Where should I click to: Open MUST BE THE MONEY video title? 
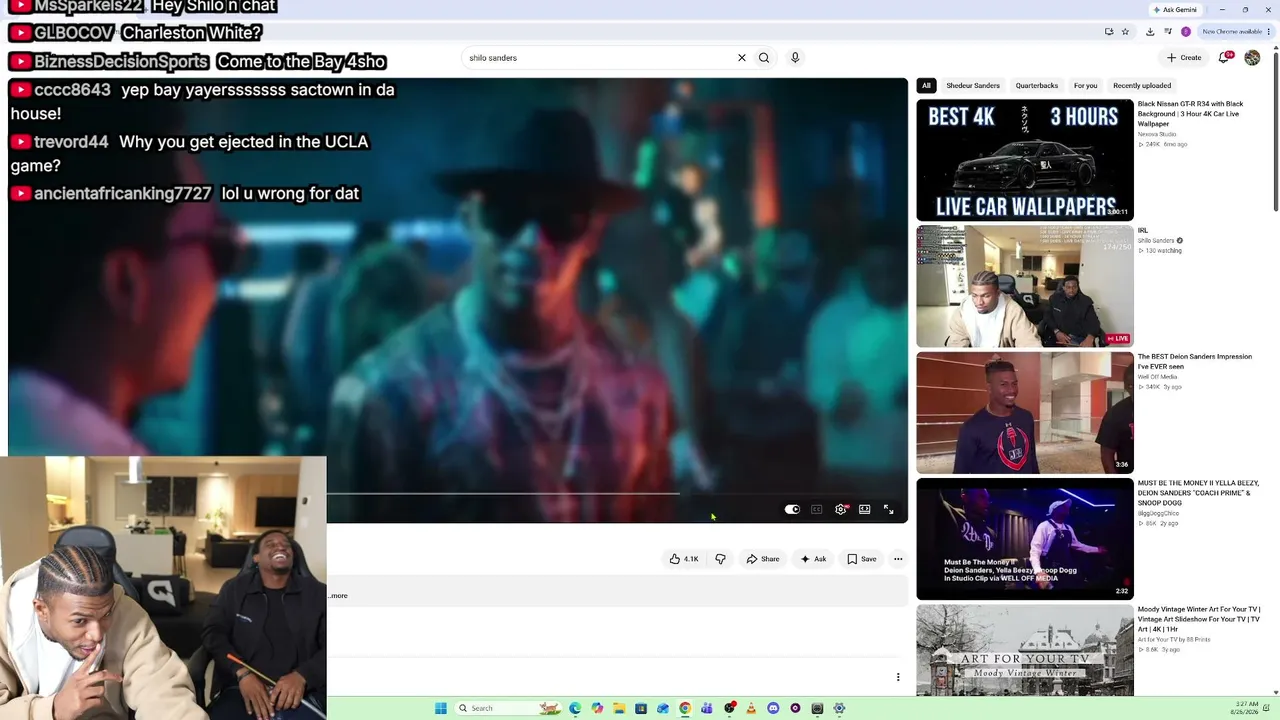[1198, 493]
